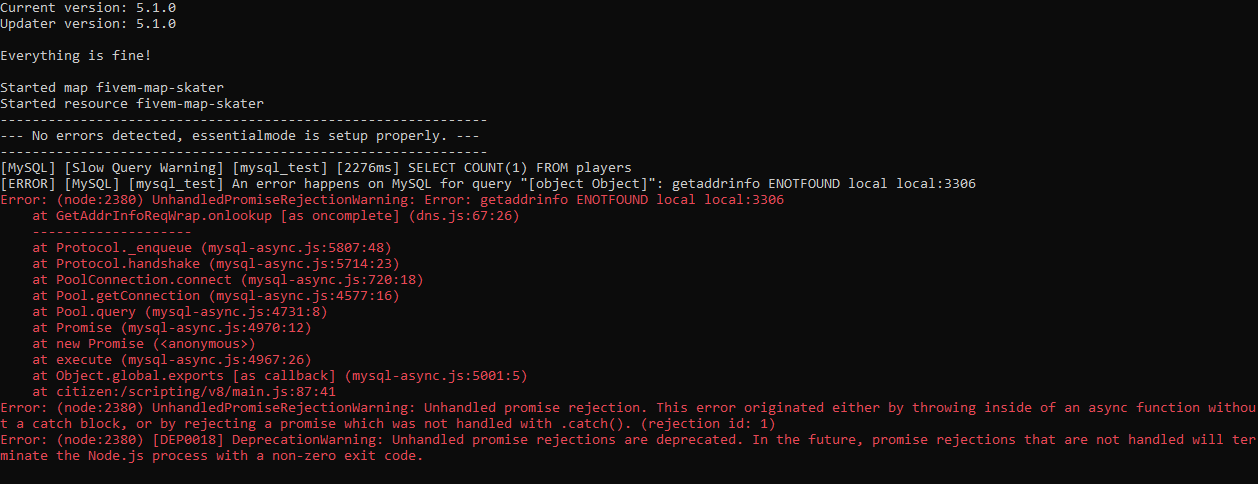Click the 'Everything is fine!' message
1258x484 pixels.
click(76, 56)
